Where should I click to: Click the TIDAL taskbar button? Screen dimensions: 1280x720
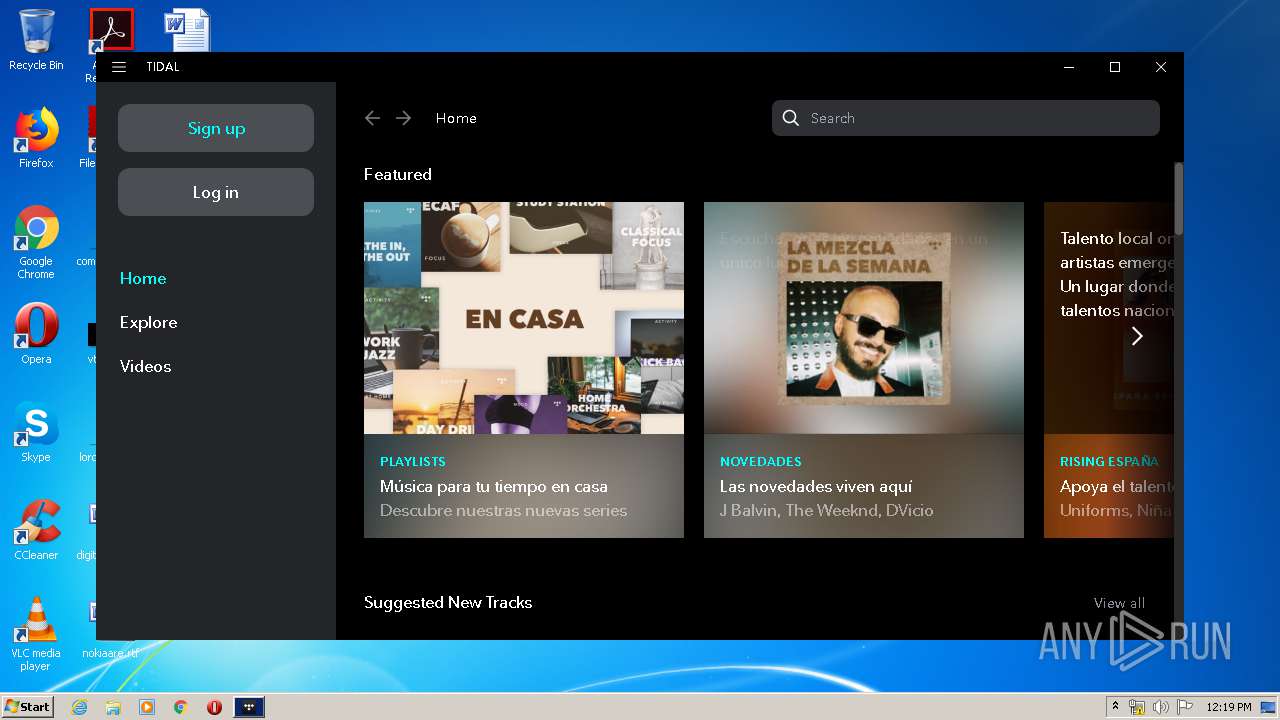click(x=249, y=707)
